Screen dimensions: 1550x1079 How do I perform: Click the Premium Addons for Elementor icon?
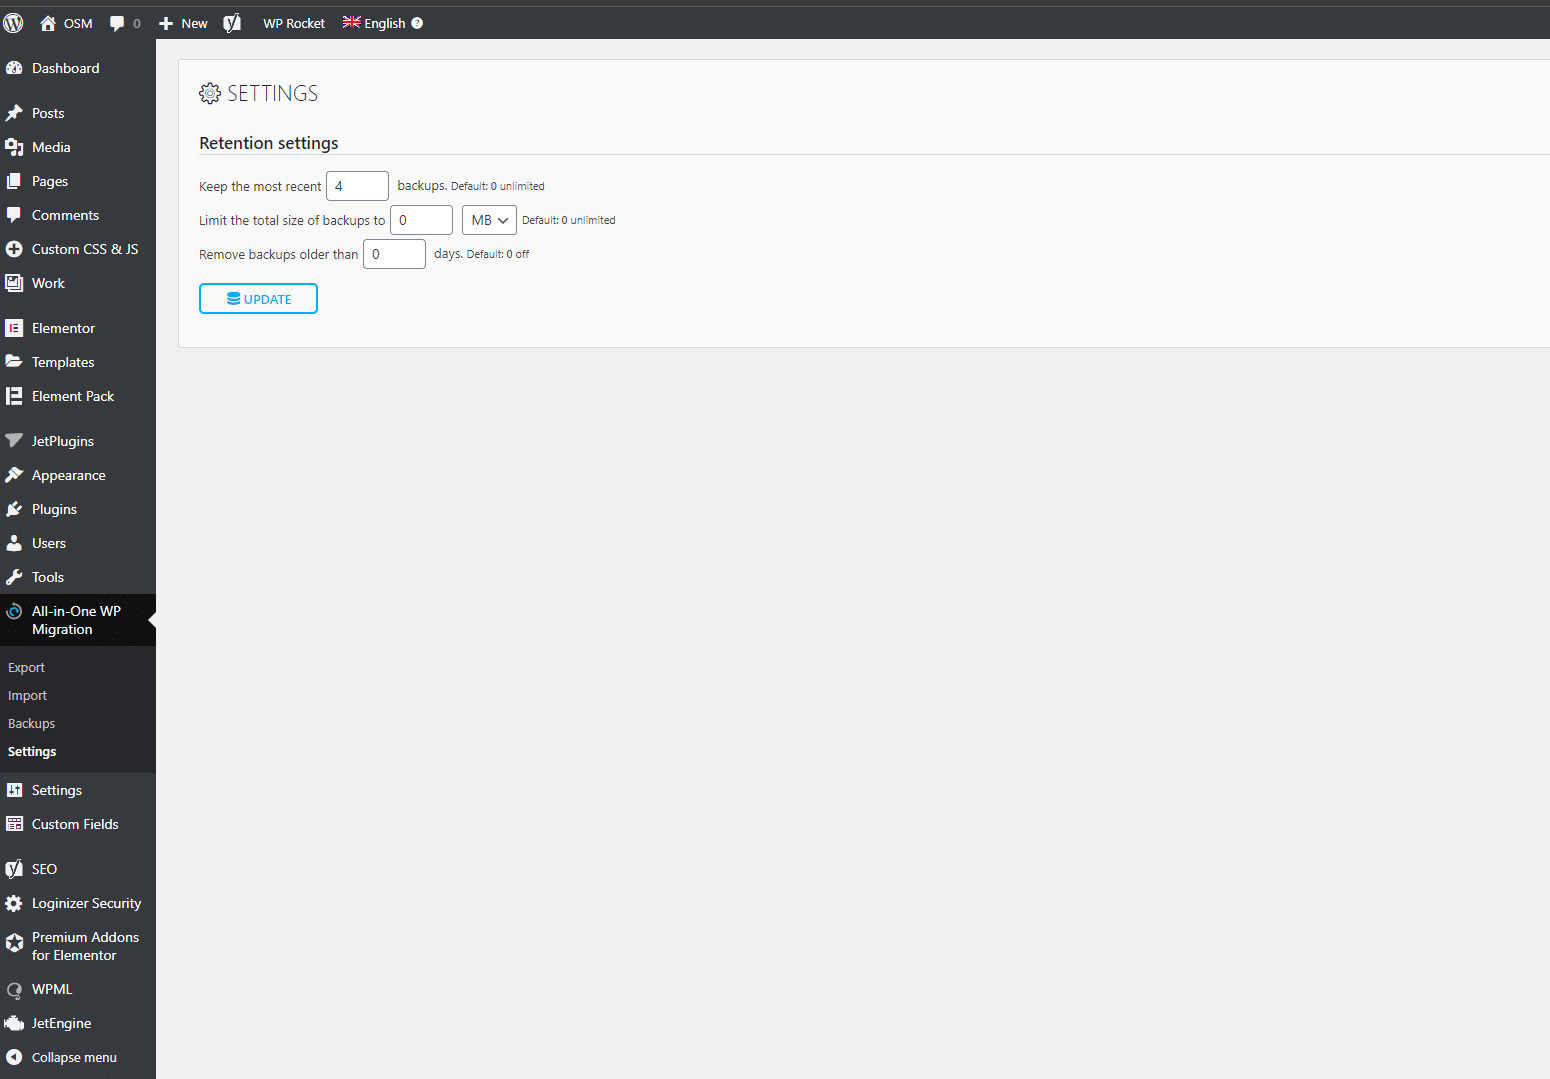click(14, 943)
